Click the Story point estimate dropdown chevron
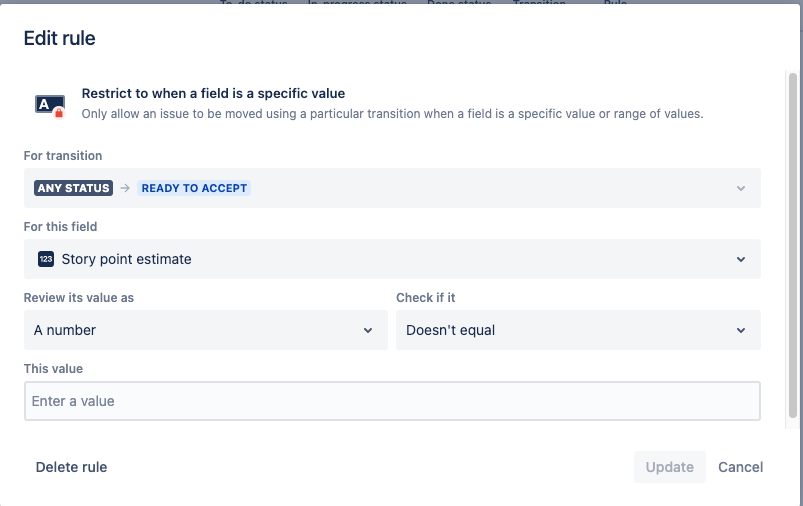 click(x=741, y=259)
